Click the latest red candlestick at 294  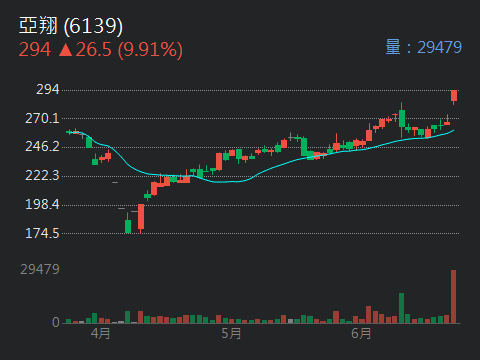coord(454,96)
